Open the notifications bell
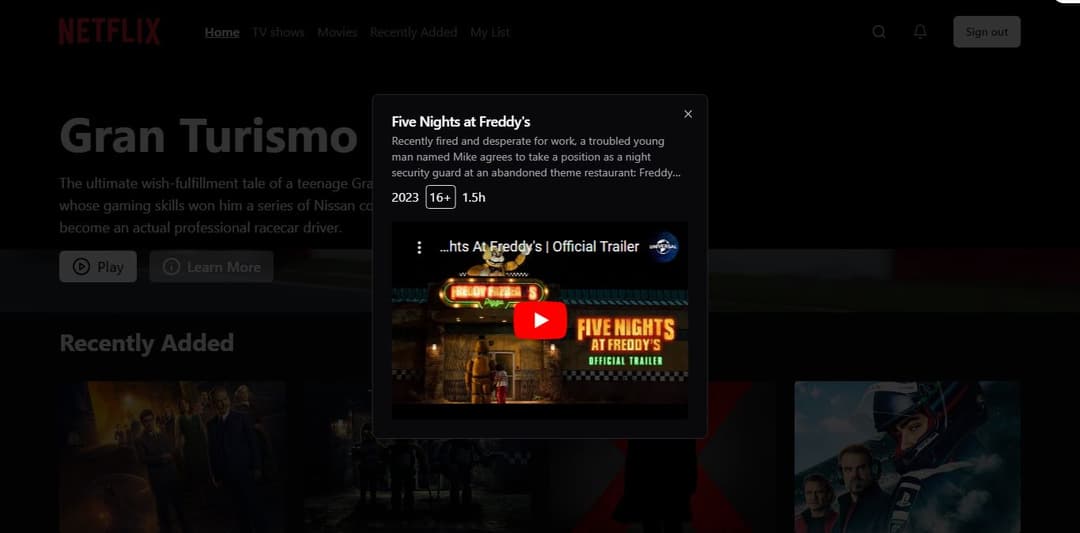This screenshot has width=1080, height=533. tap(920, 32)
